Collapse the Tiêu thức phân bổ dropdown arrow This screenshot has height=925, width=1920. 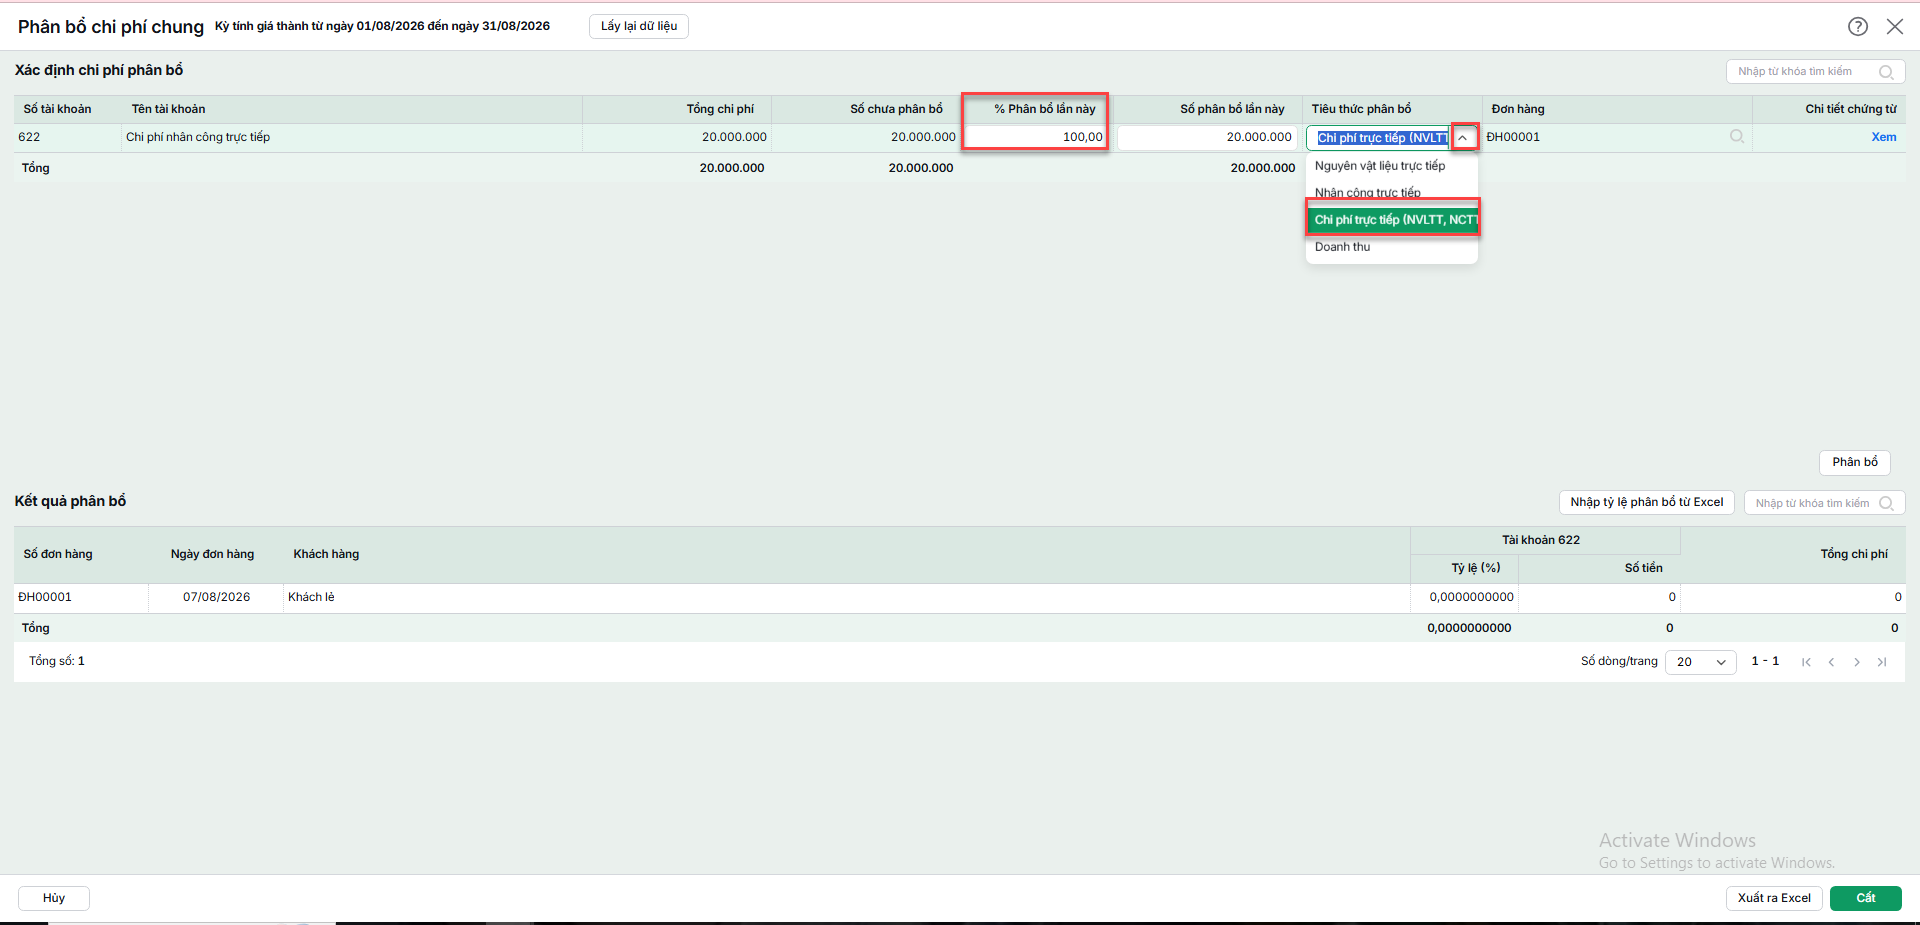(x=1463, y=138)
